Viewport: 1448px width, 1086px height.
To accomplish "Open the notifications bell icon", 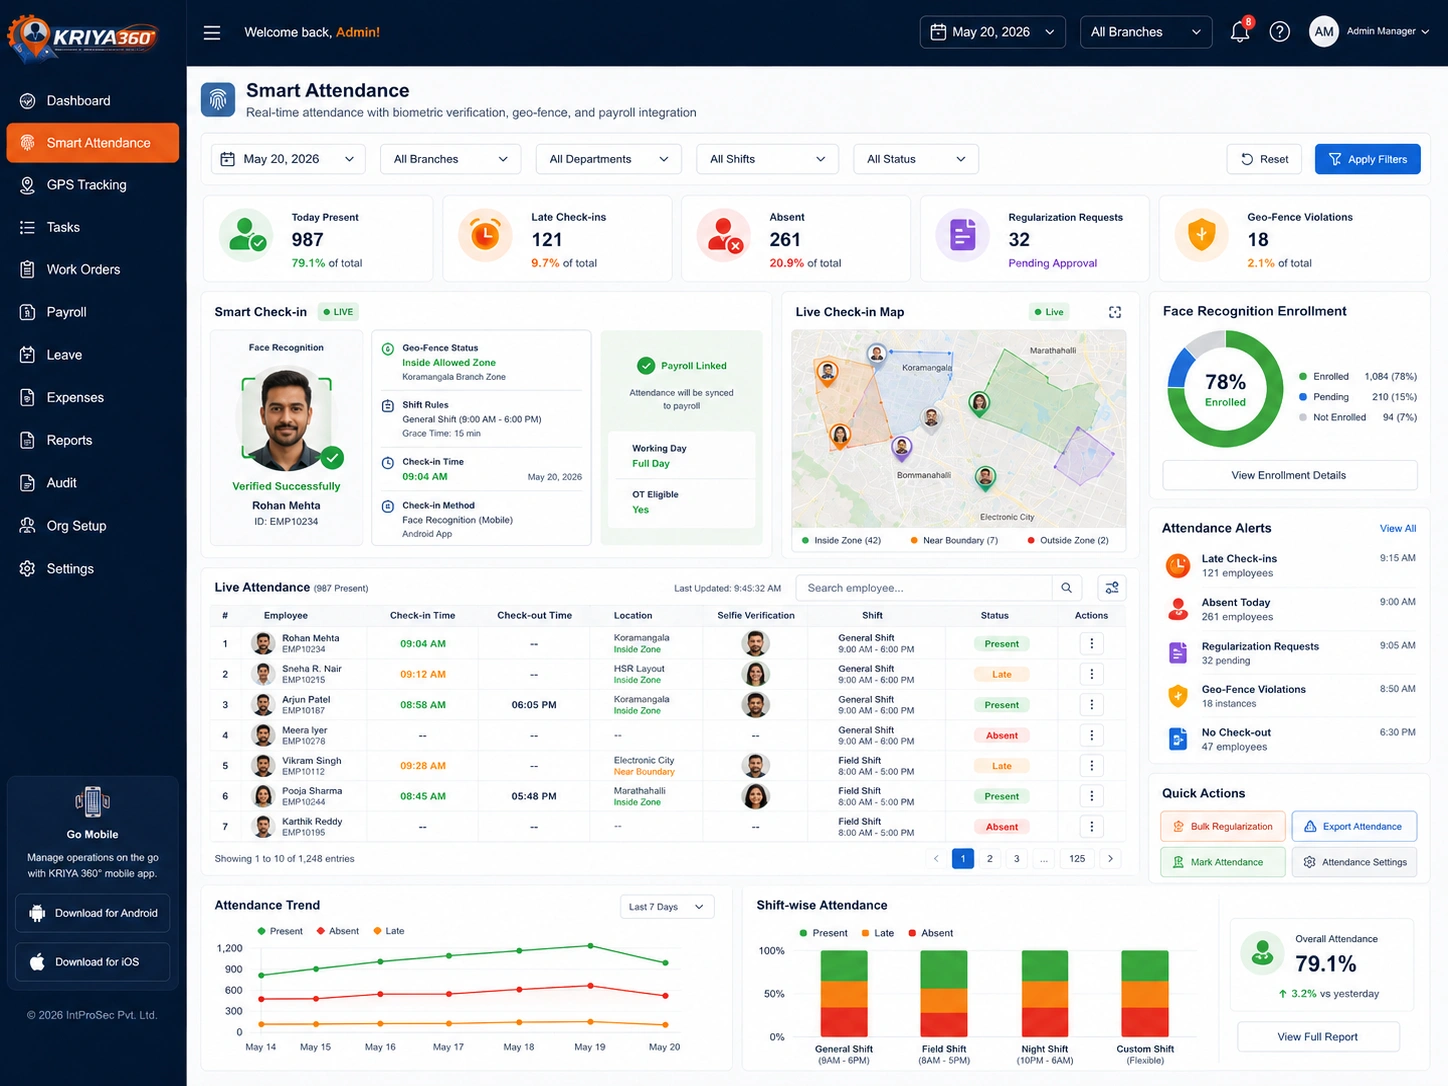I will [x=1240, y=32].
